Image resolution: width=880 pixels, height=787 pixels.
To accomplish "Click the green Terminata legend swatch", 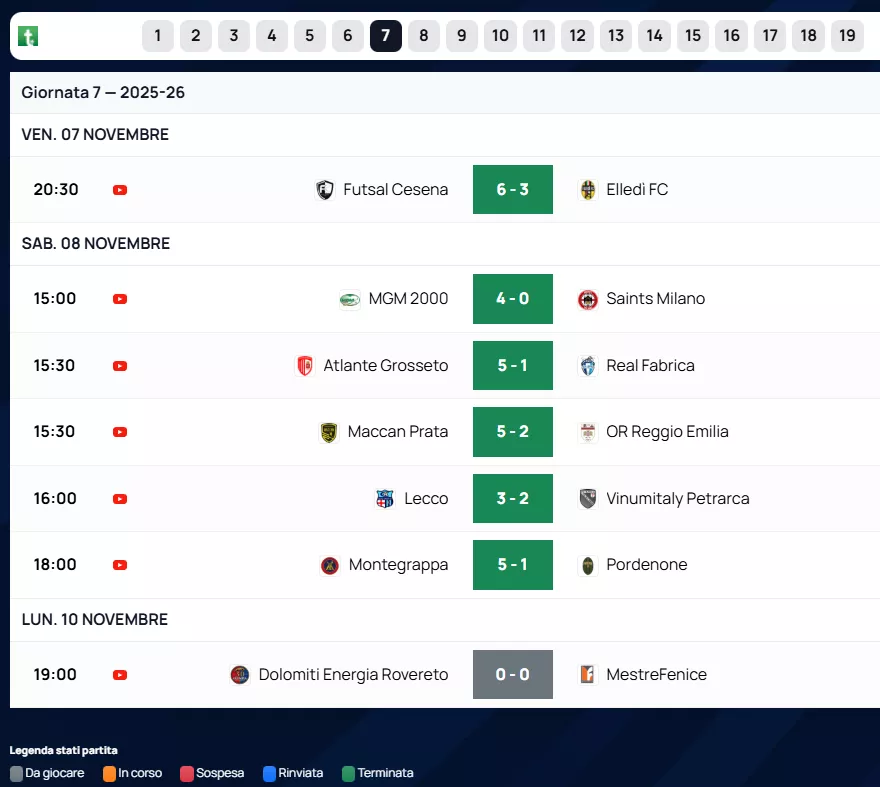I will pos(348,773).
